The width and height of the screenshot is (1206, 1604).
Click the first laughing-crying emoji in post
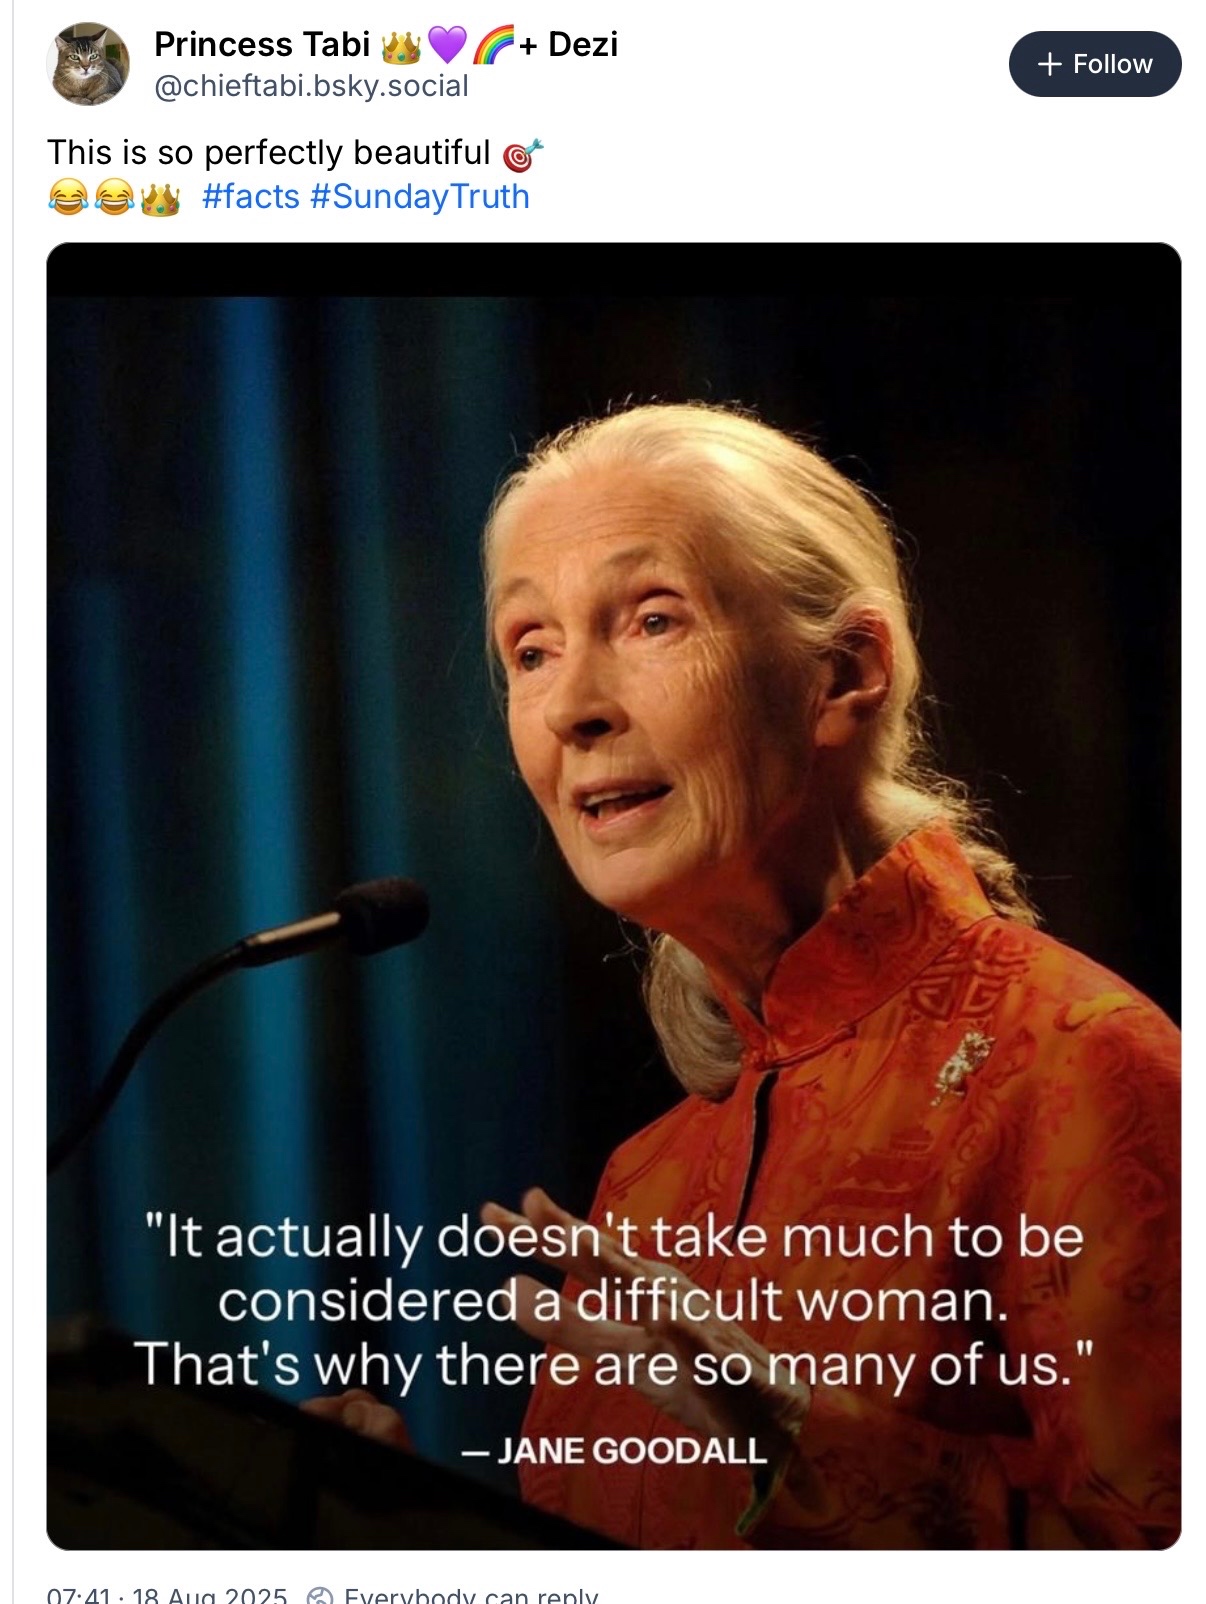click(x=66, y=198)
